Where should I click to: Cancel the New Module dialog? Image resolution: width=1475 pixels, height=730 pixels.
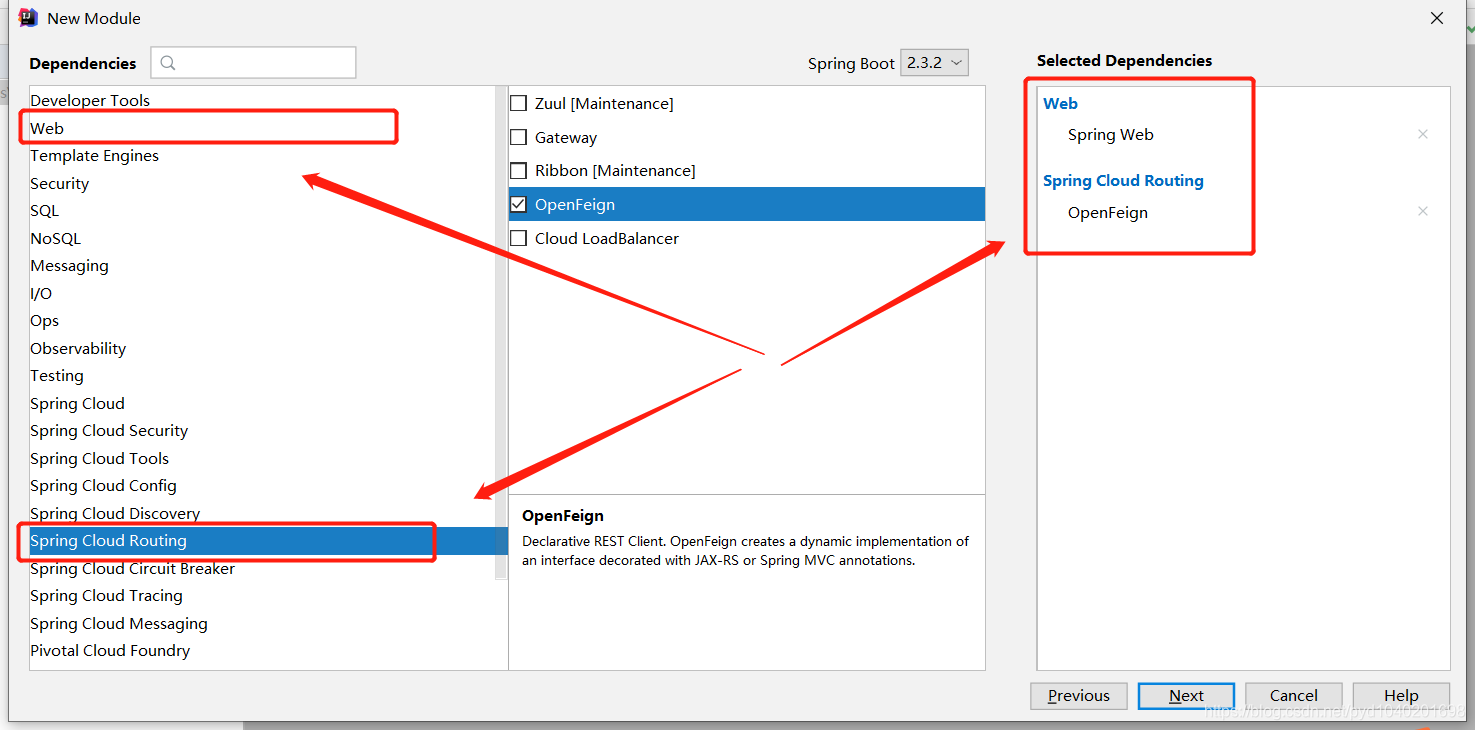click(x=1294, y=696)
